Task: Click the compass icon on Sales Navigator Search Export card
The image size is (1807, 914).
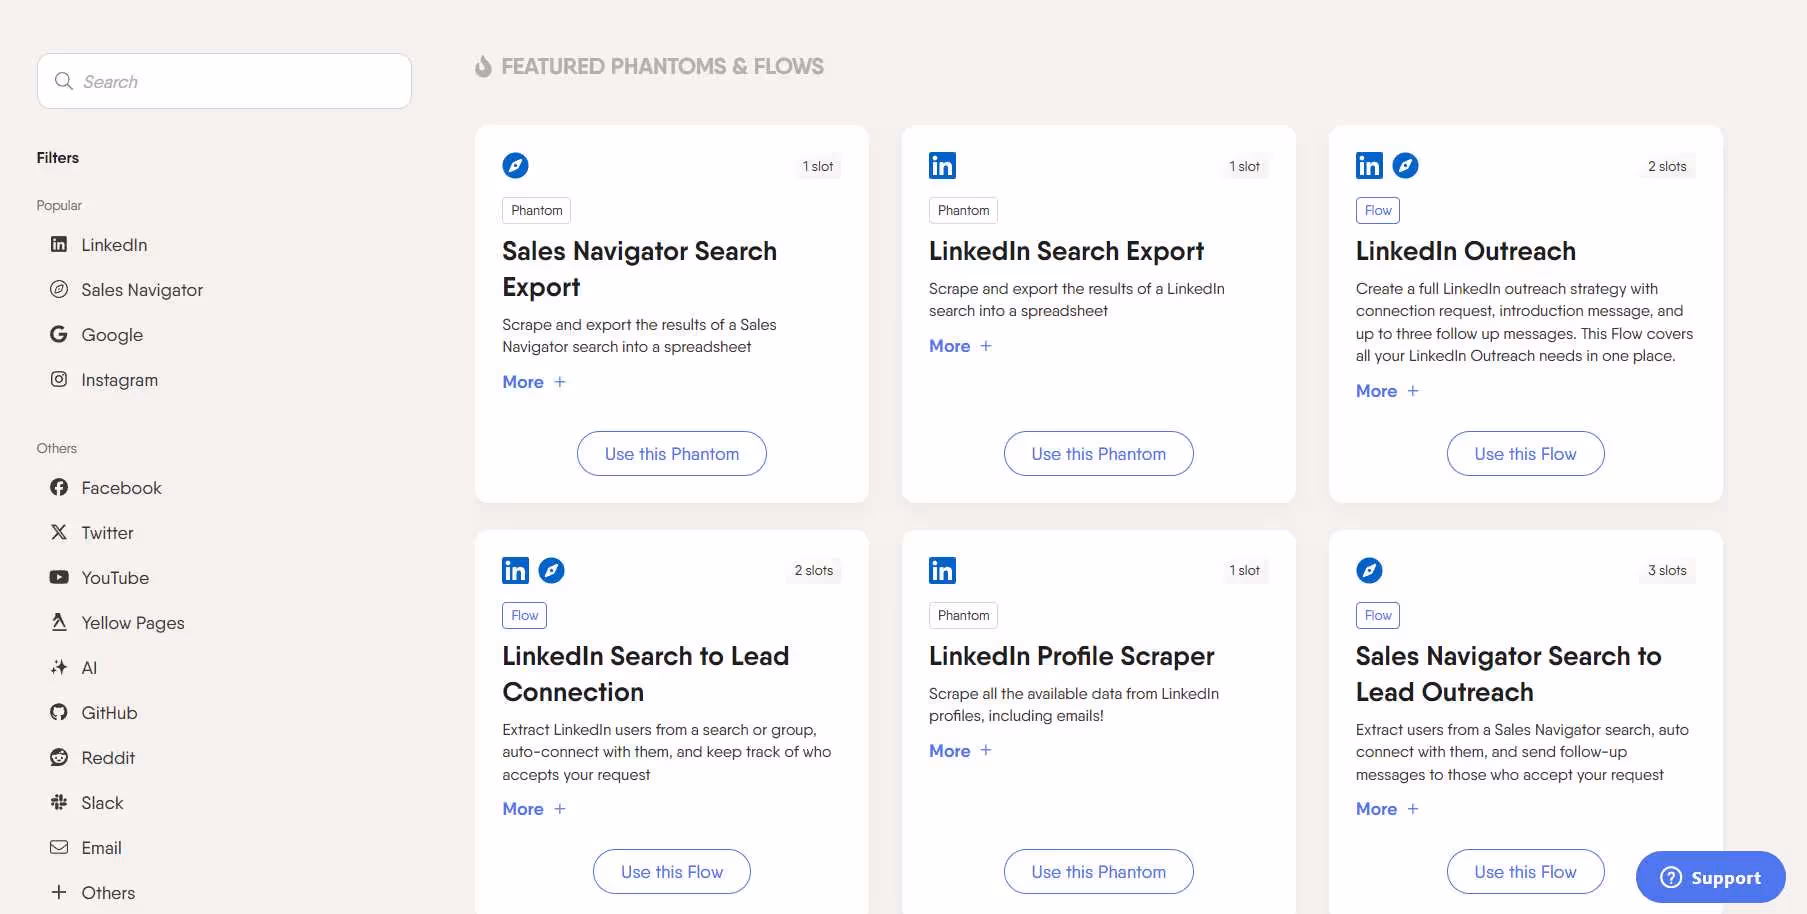Action: [515, 165]
